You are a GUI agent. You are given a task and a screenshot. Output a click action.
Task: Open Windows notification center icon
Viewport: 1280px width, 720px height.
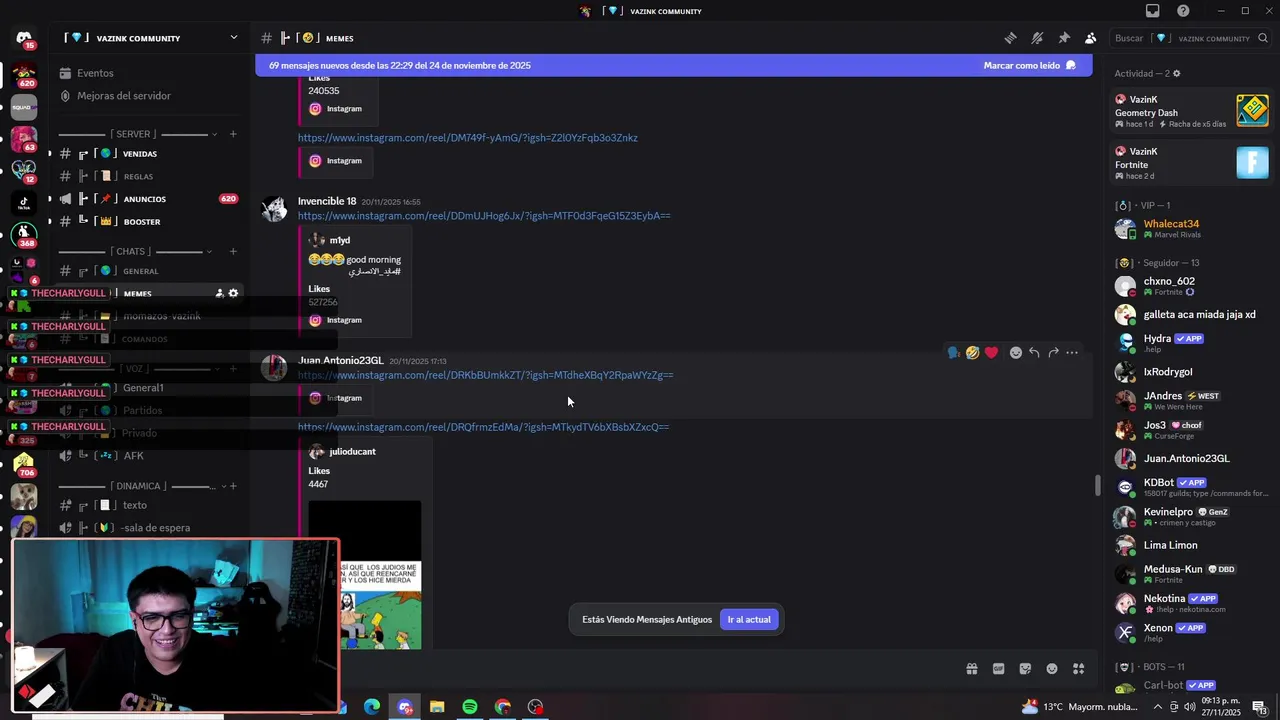1259,707
